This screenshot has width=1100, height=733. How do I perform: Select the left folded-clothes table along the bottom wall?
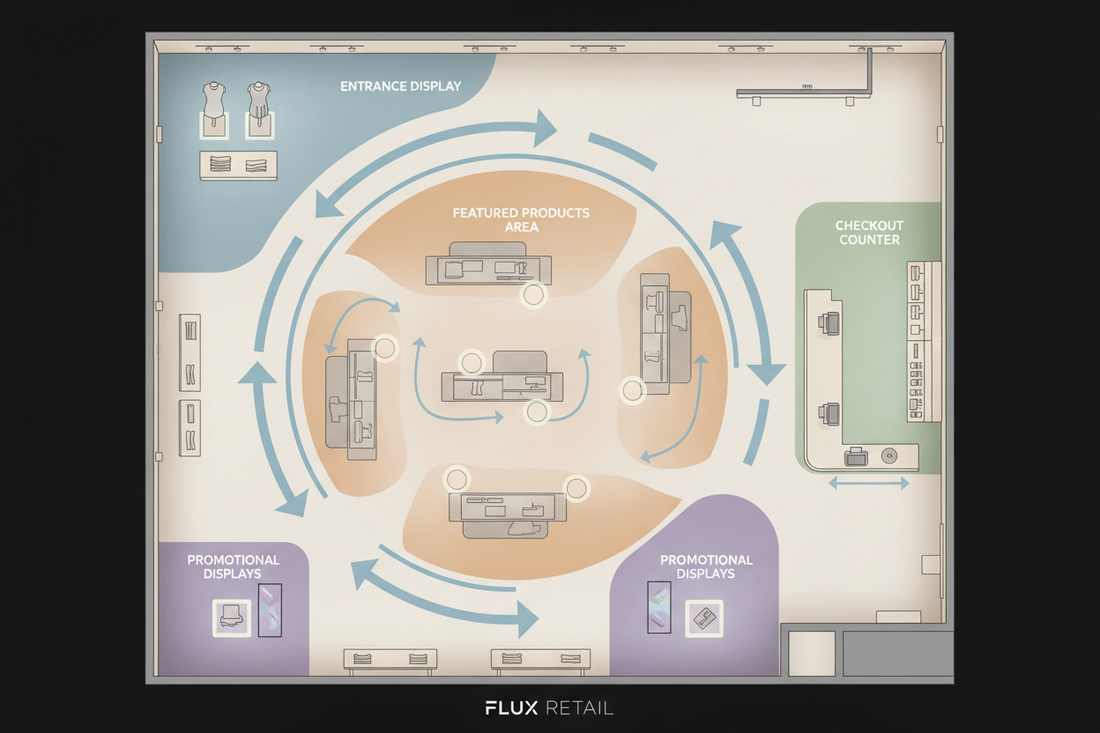[390, 660]
